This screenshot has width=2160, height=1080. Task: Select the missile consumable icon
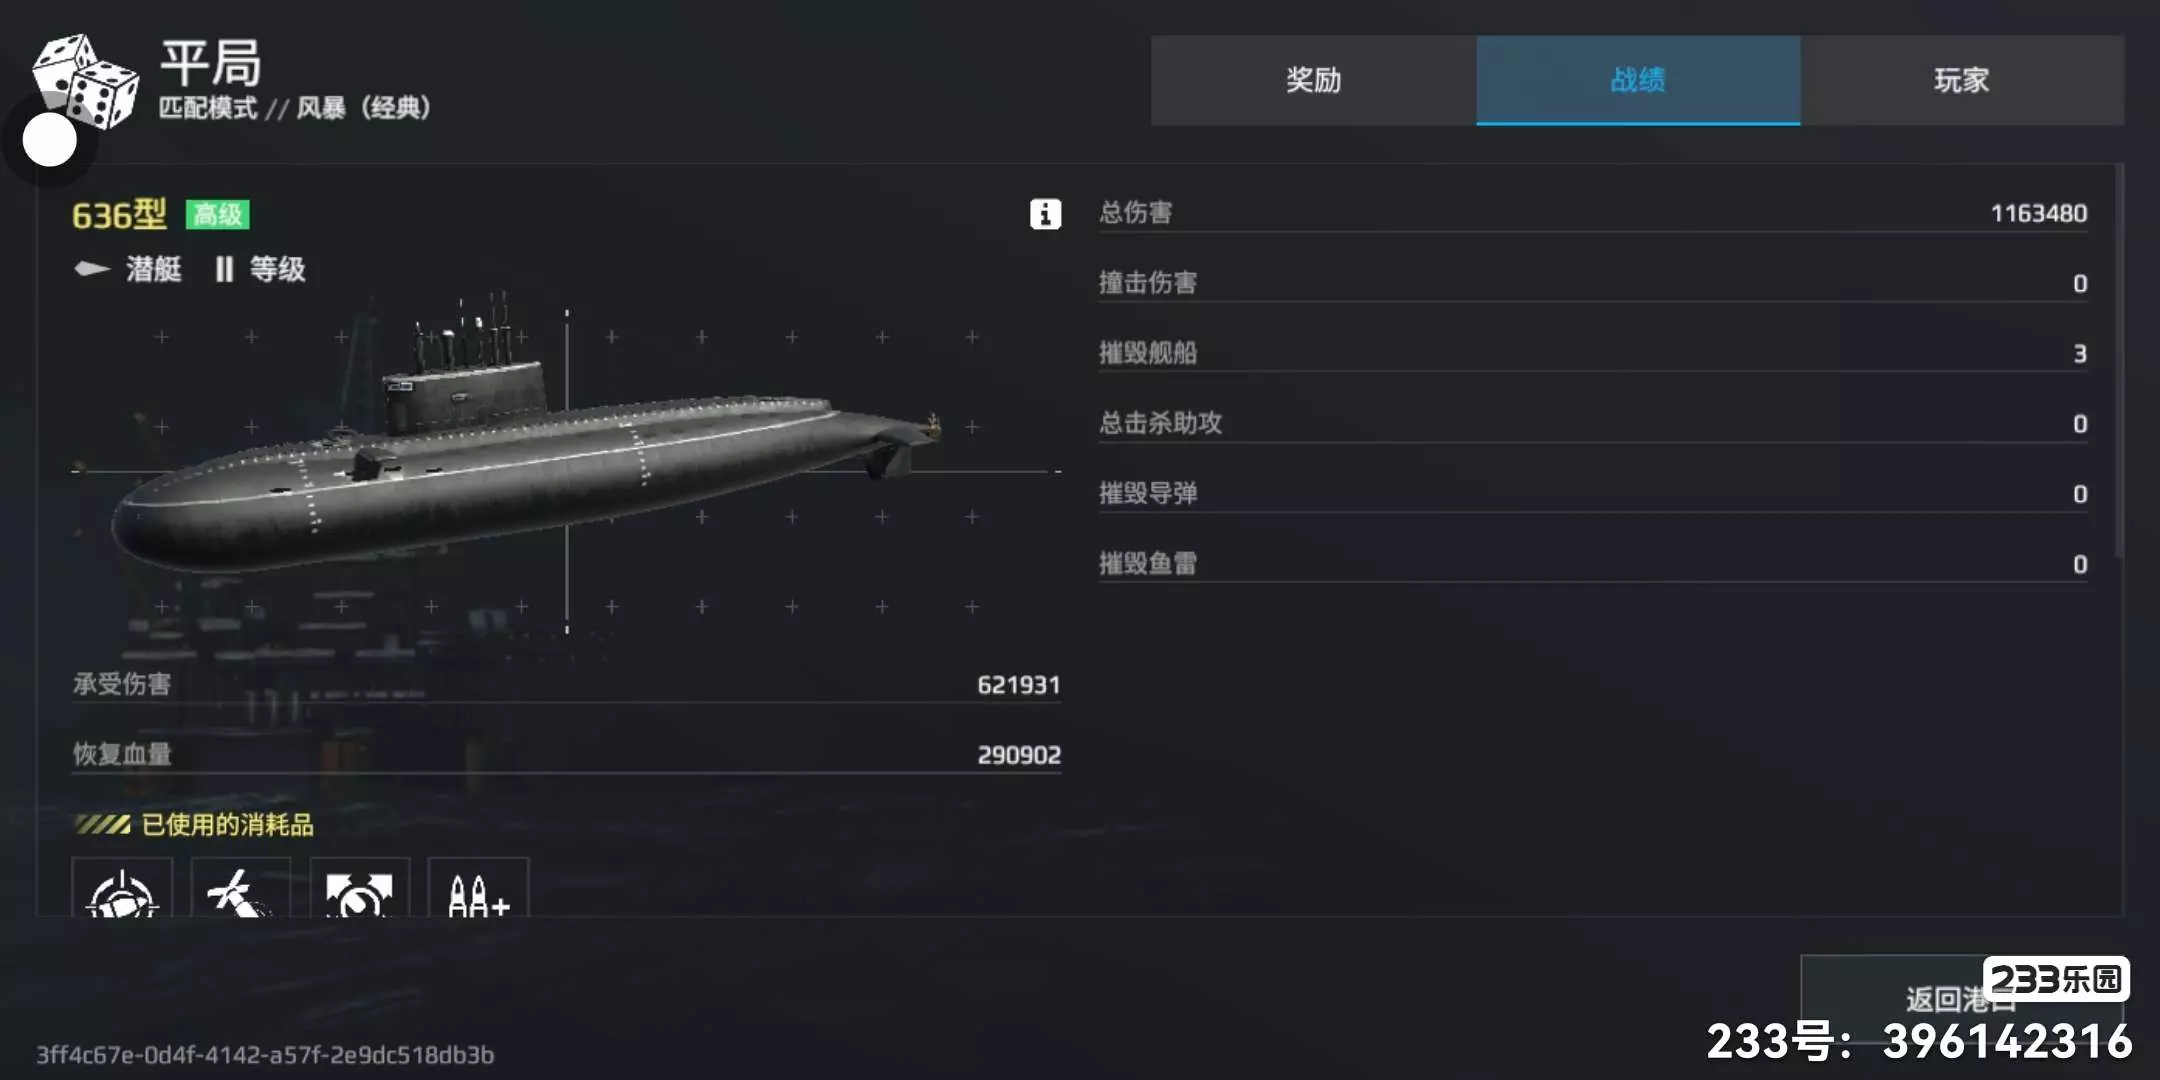240,888
